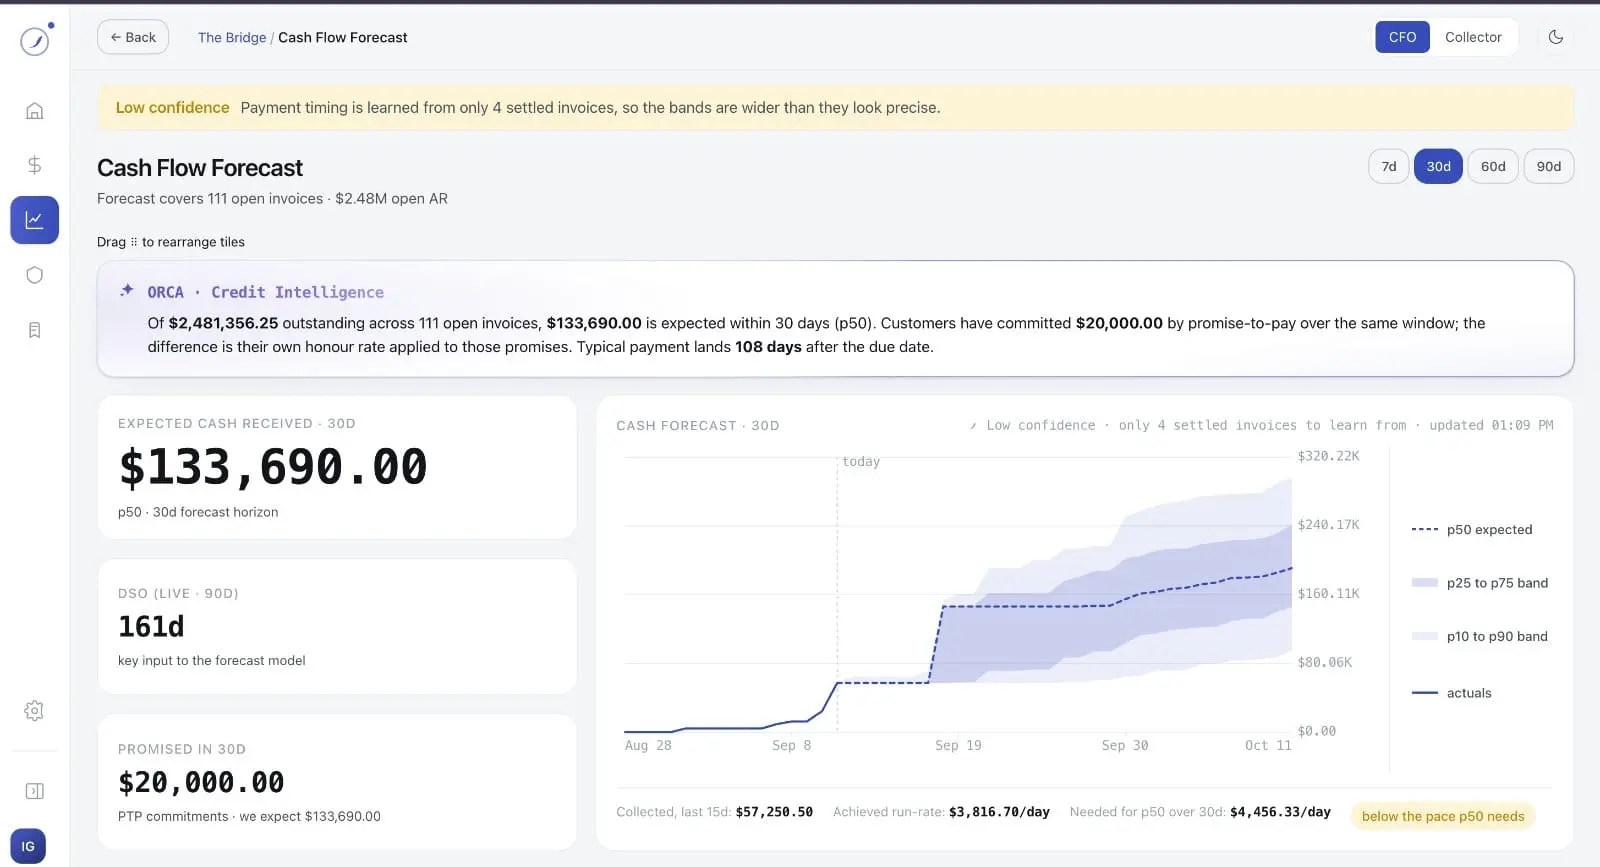Click the 'below the pace p50 needs' badge
Image resolution: width=1600 pixels, height=867 pixels.
pos(1443,816)
